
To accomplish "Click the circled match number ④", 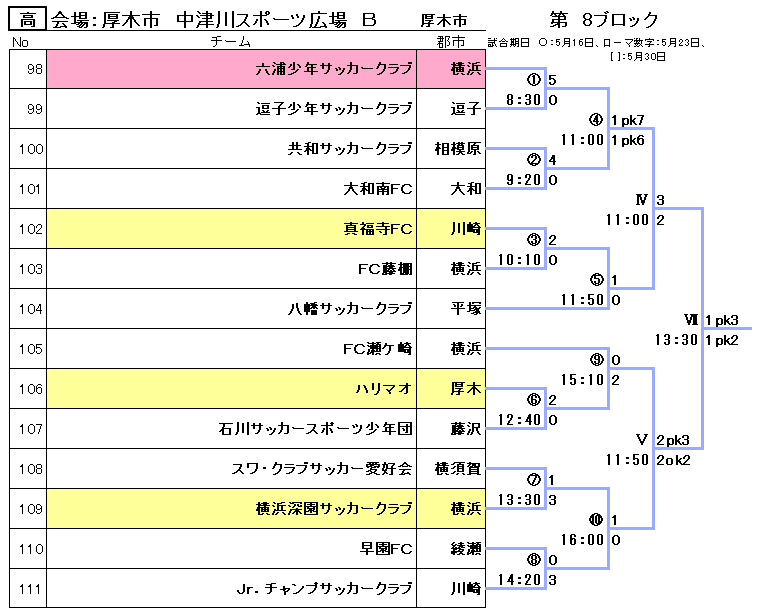I will [x=597, y=120].
